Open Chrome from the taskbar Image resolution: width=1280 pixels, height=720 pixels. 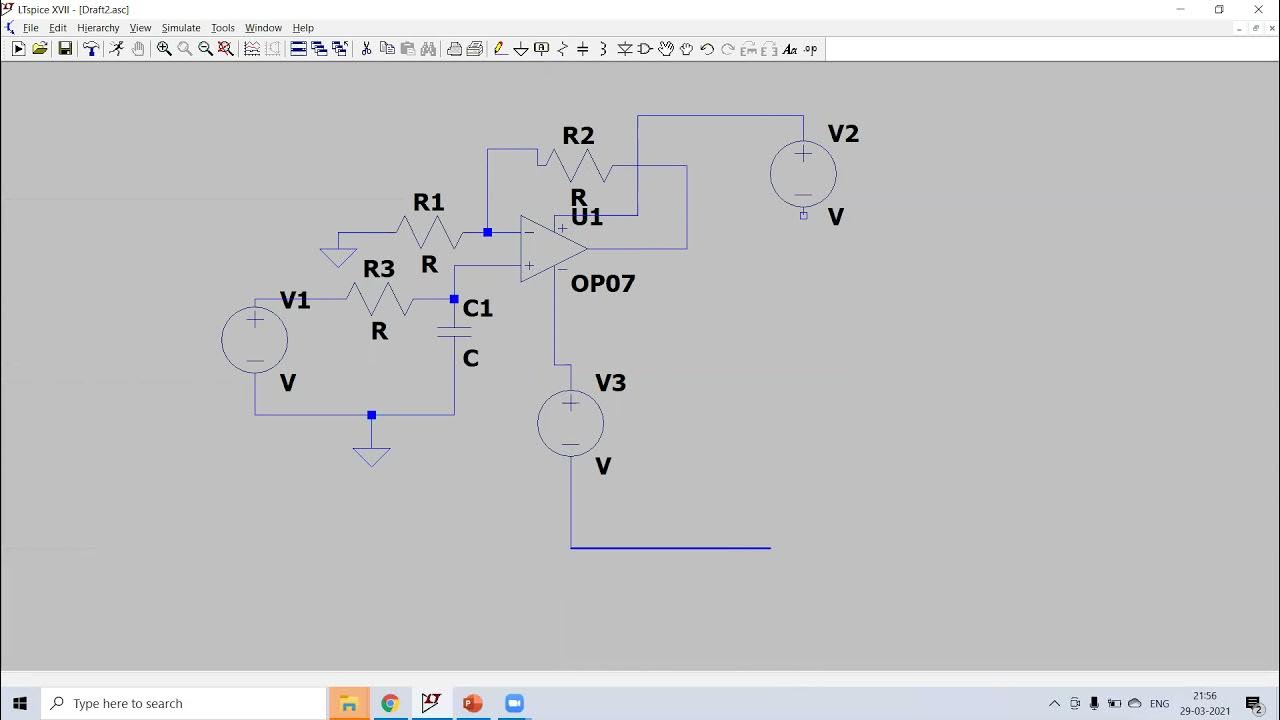tap(390, 703)
